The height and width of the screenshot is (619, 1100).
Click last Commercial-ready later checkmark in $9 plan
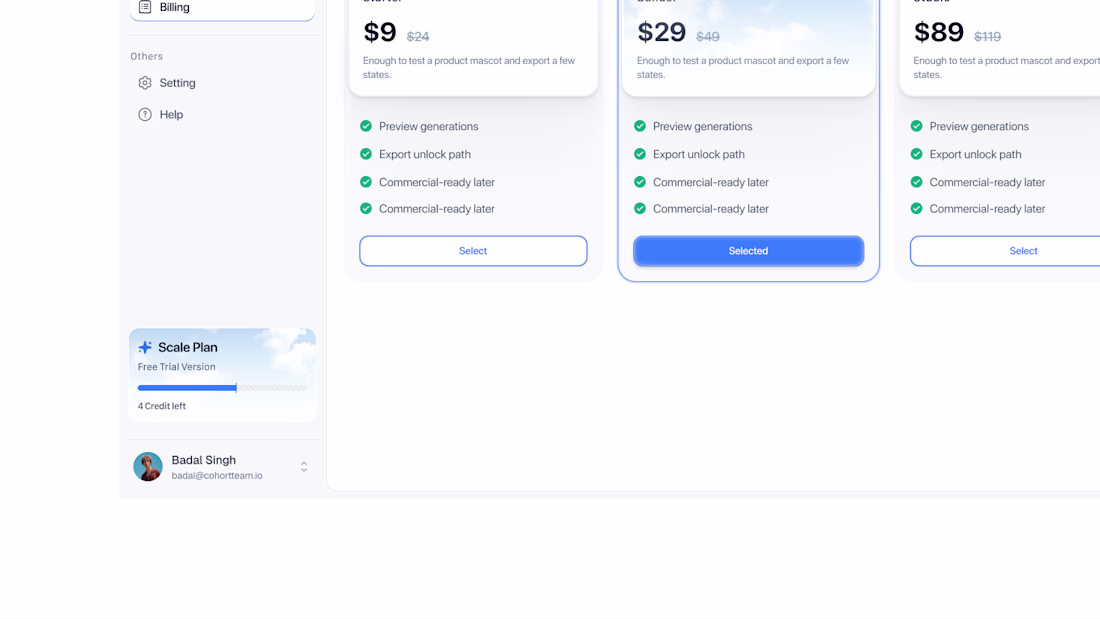click(x=365, y=208)
